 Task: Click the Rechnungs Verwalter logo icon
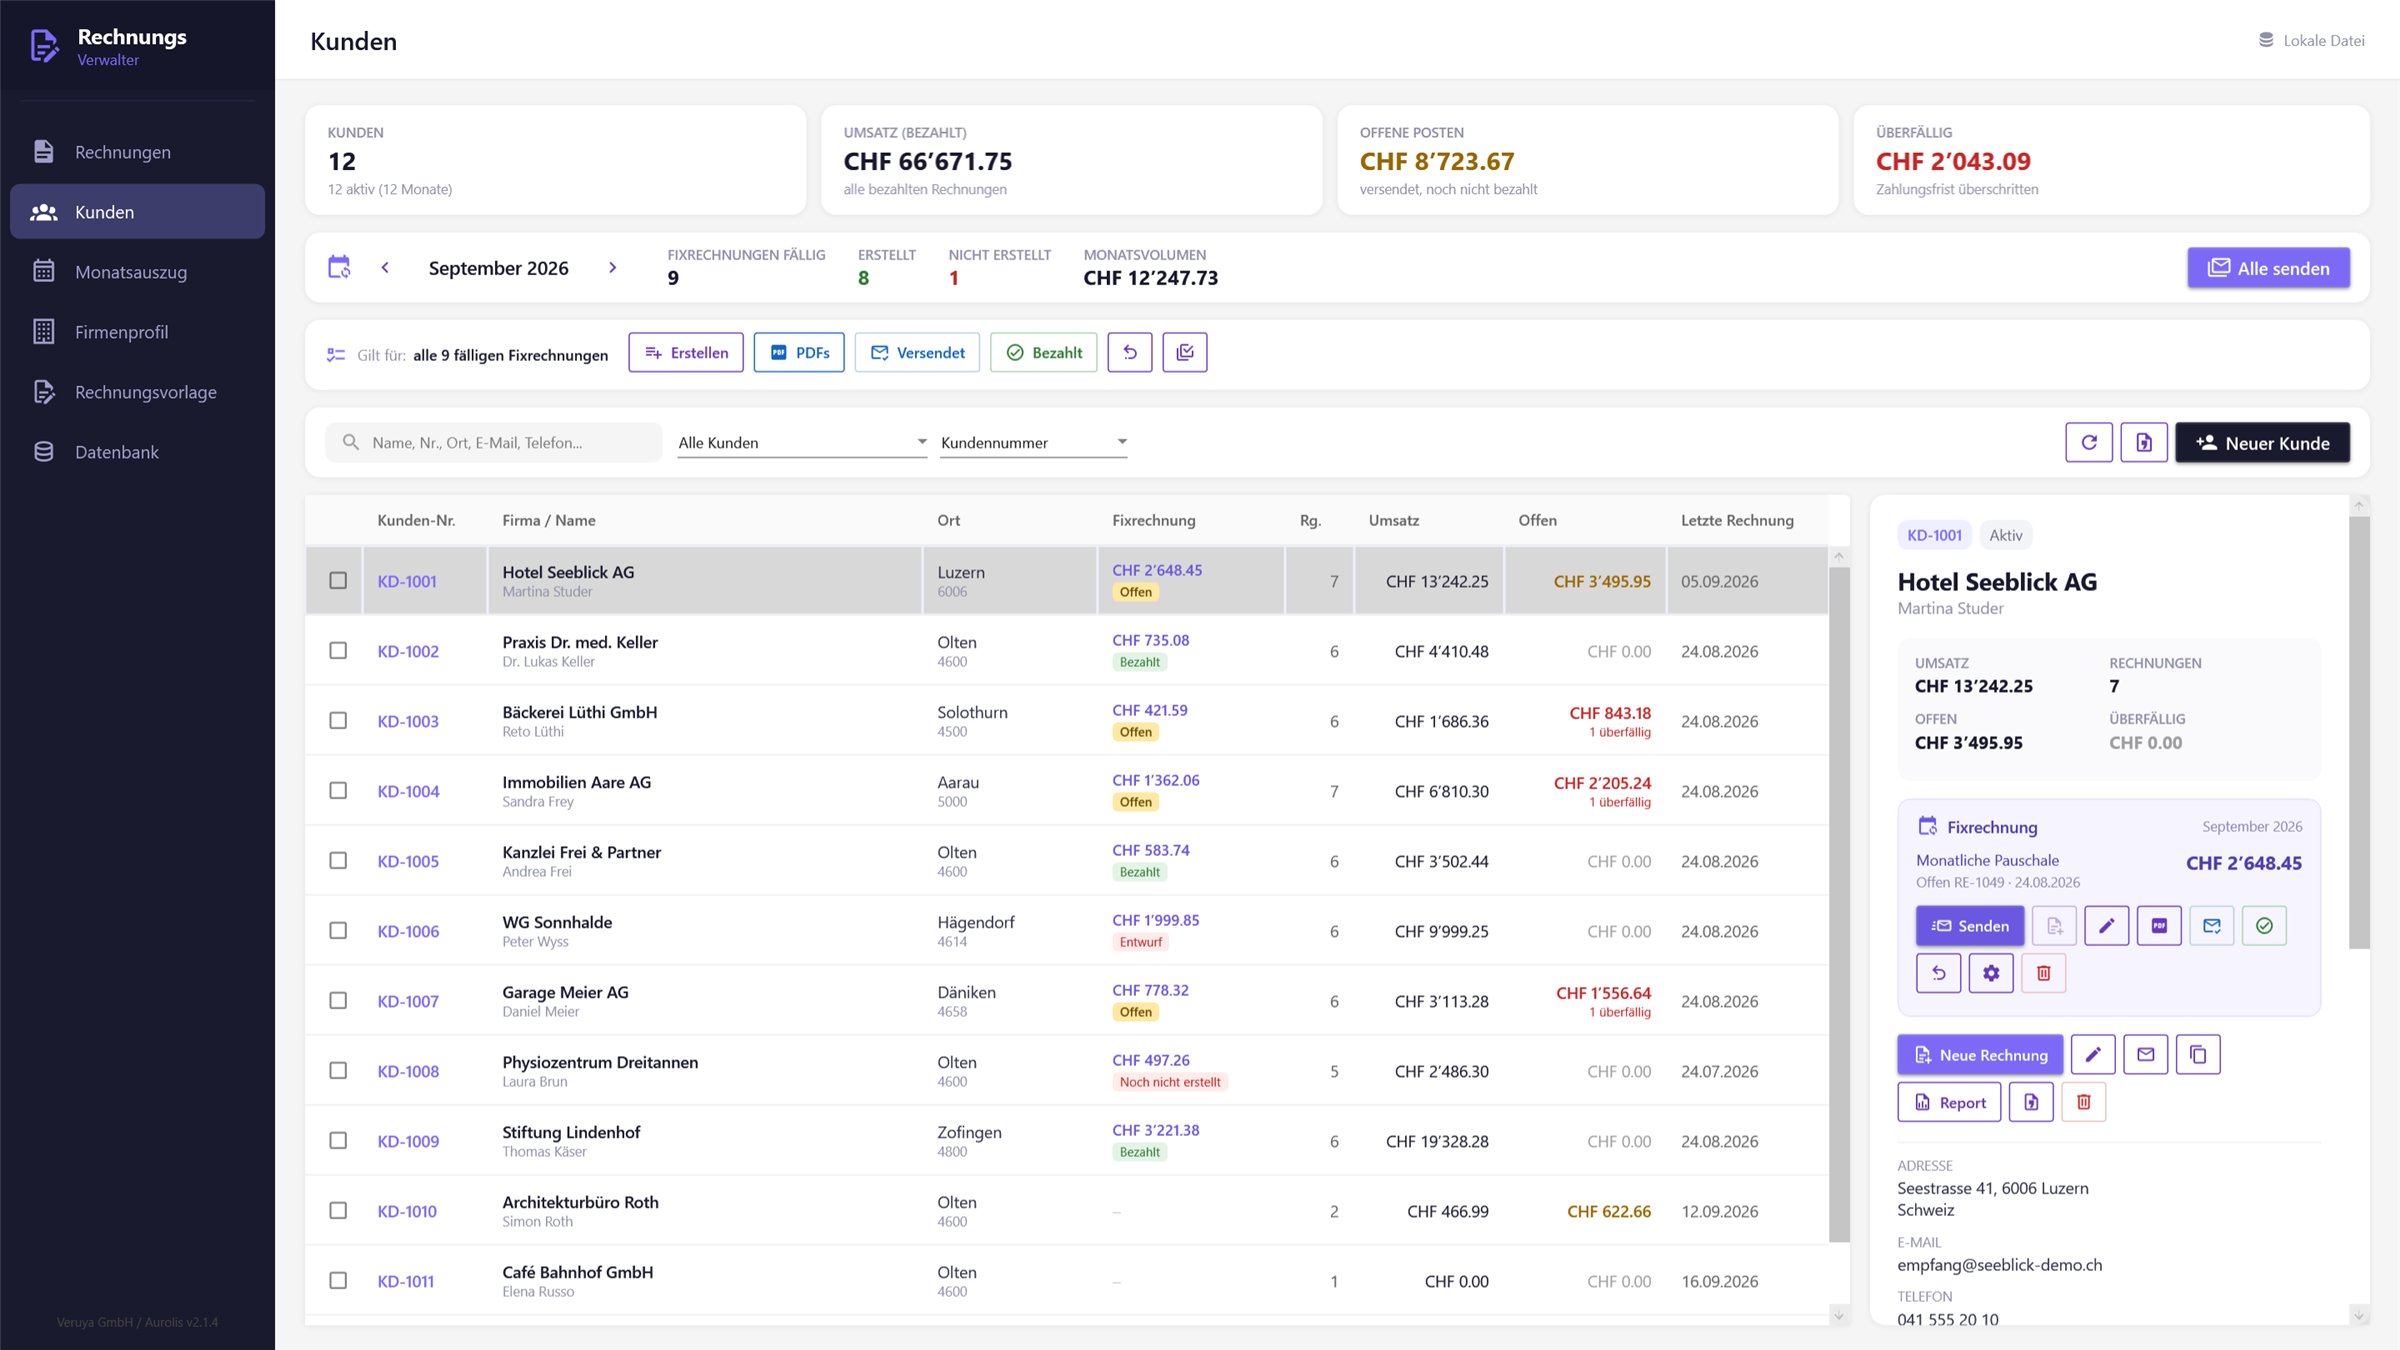coord(44,46)
